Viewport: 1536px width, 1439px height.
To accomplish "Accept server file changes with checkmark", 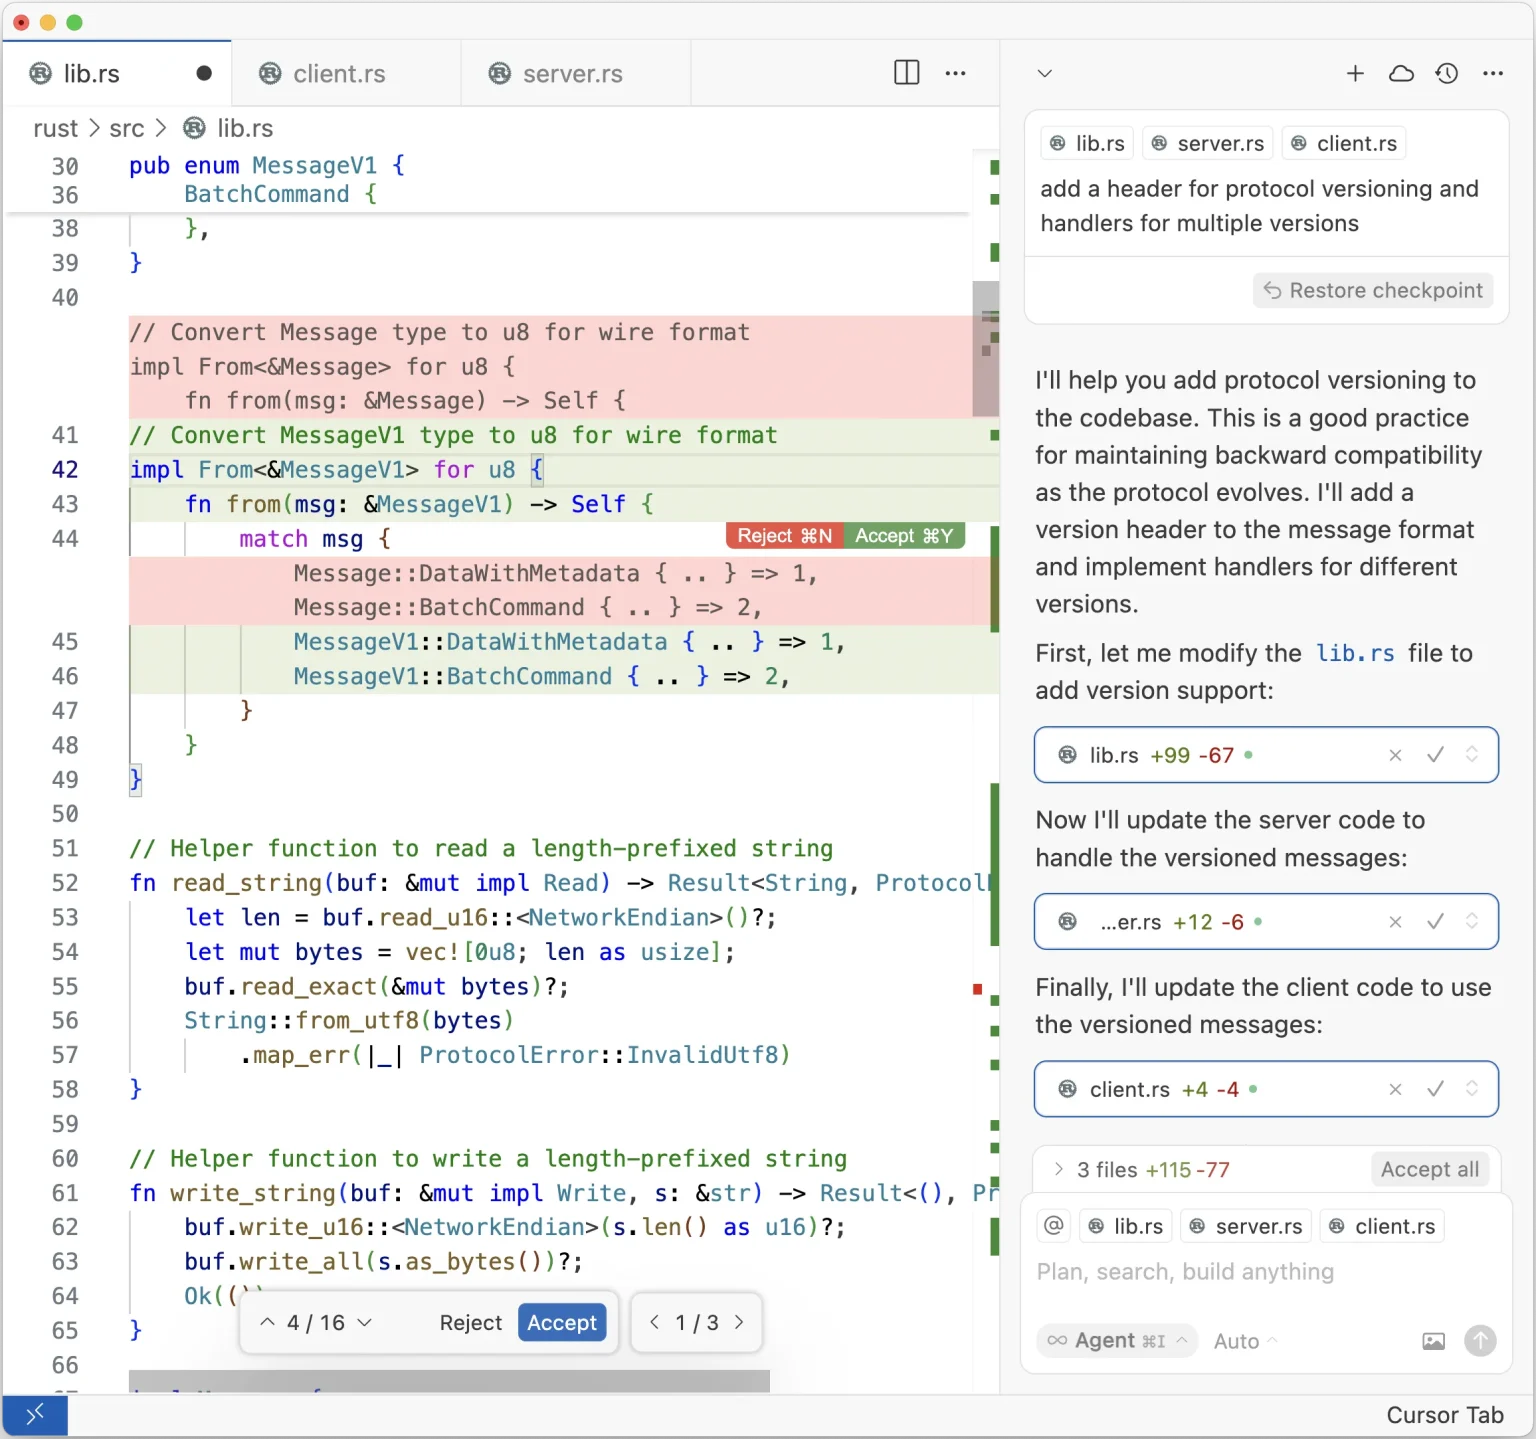I will pos(1435,922).
